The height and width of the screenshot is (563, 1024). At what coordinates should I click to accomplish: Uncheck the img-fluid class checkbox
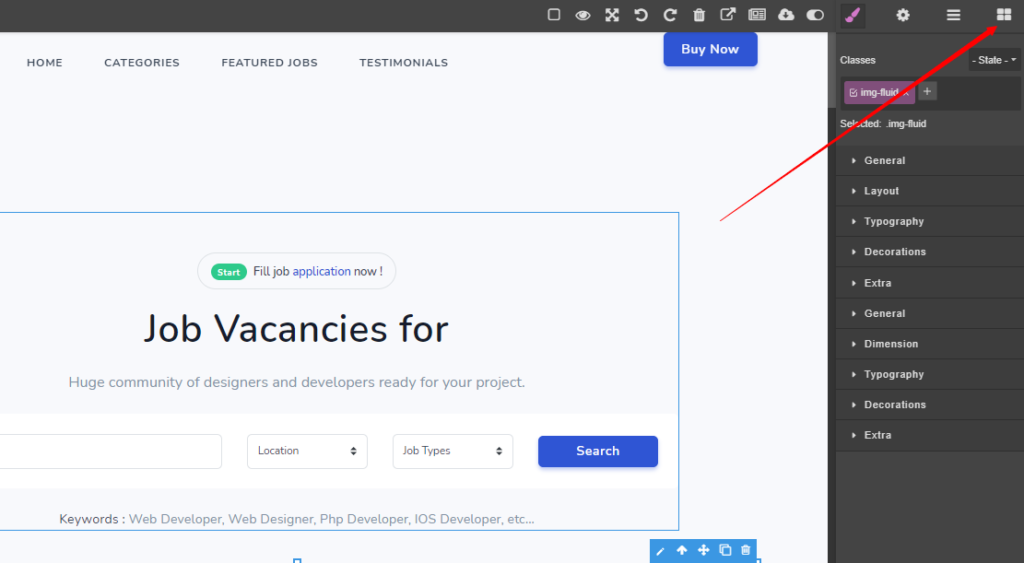tap(853, 93)
